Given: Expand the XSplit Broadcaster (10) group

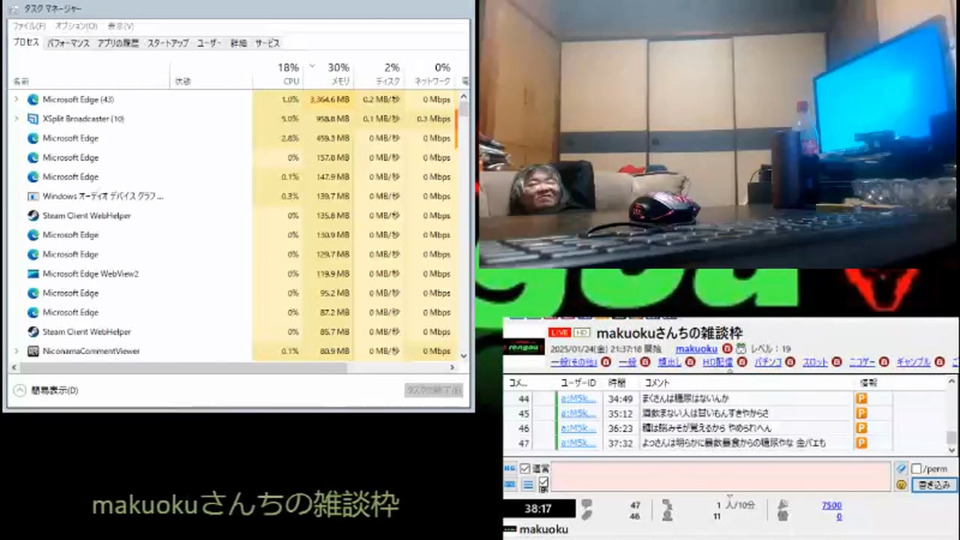Looking at the screenshot, I should coord(17,119).
